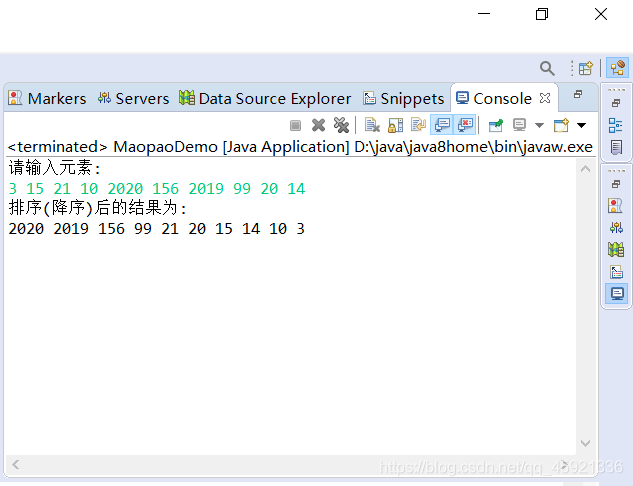Open Markers view icon in right sidebar
The image size is (633, 486).
coord(615,205)
